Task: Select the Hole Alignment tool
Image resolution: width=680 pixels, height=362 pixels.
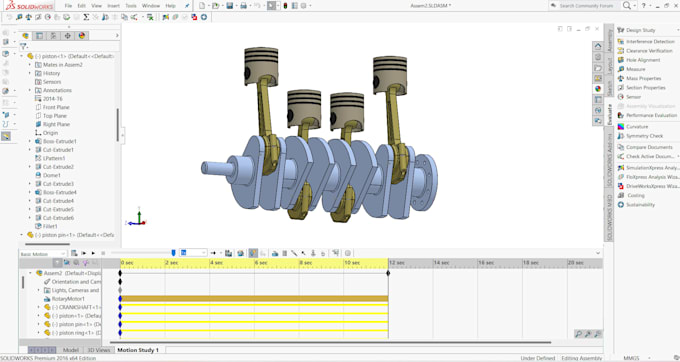Action: 639,60
